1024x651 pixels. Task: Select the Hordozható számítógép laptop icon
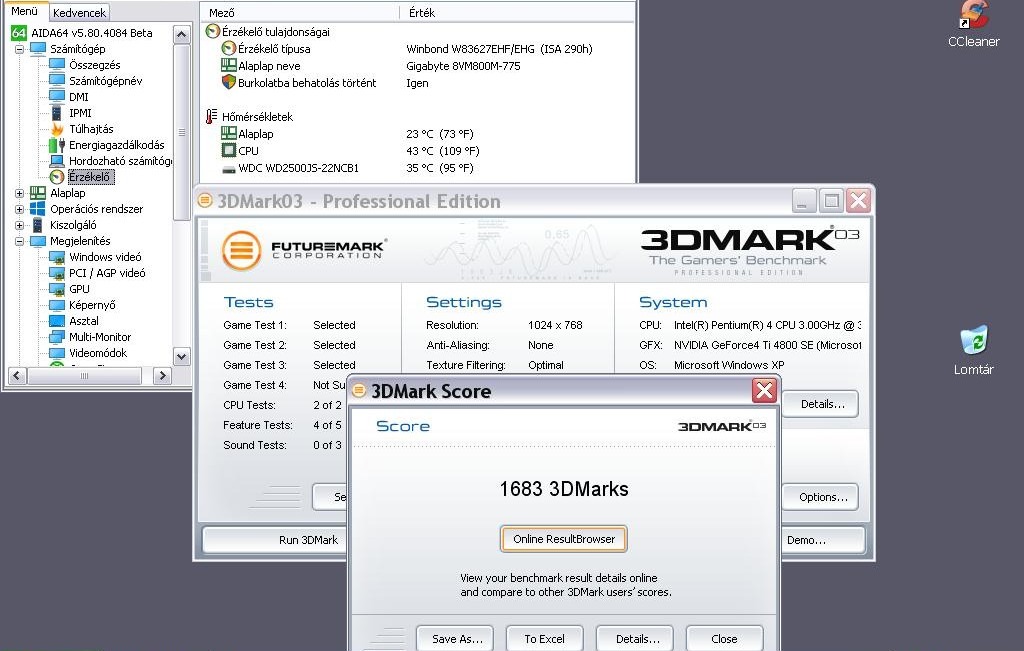coord(57,161)
